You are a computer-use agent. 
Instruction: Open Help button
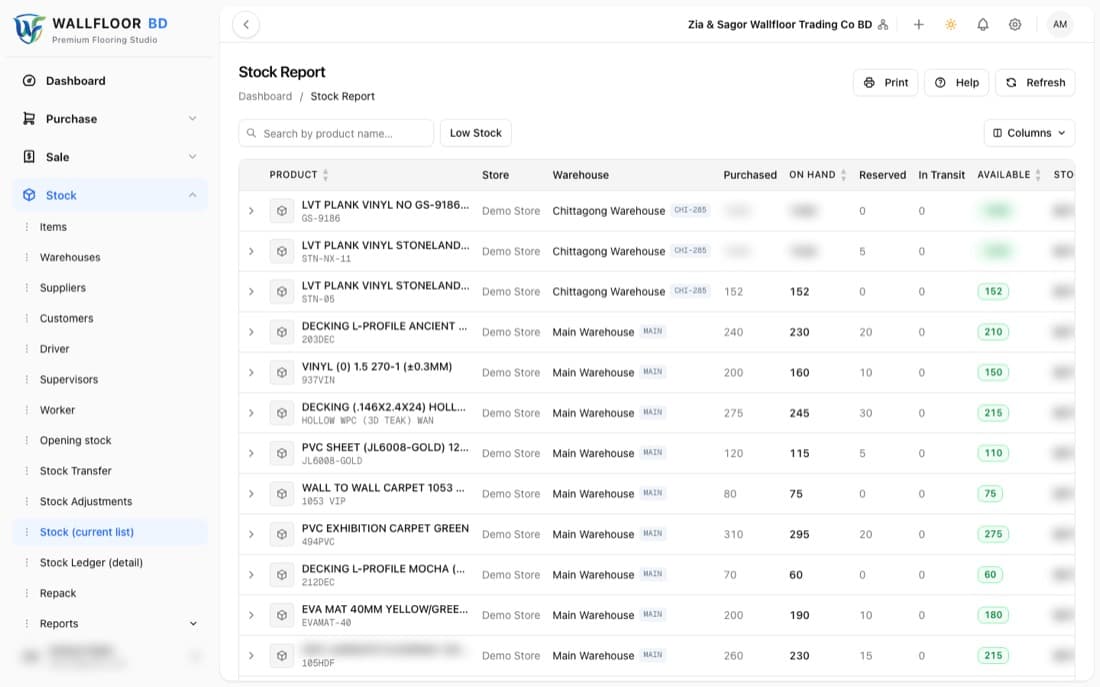956,83
